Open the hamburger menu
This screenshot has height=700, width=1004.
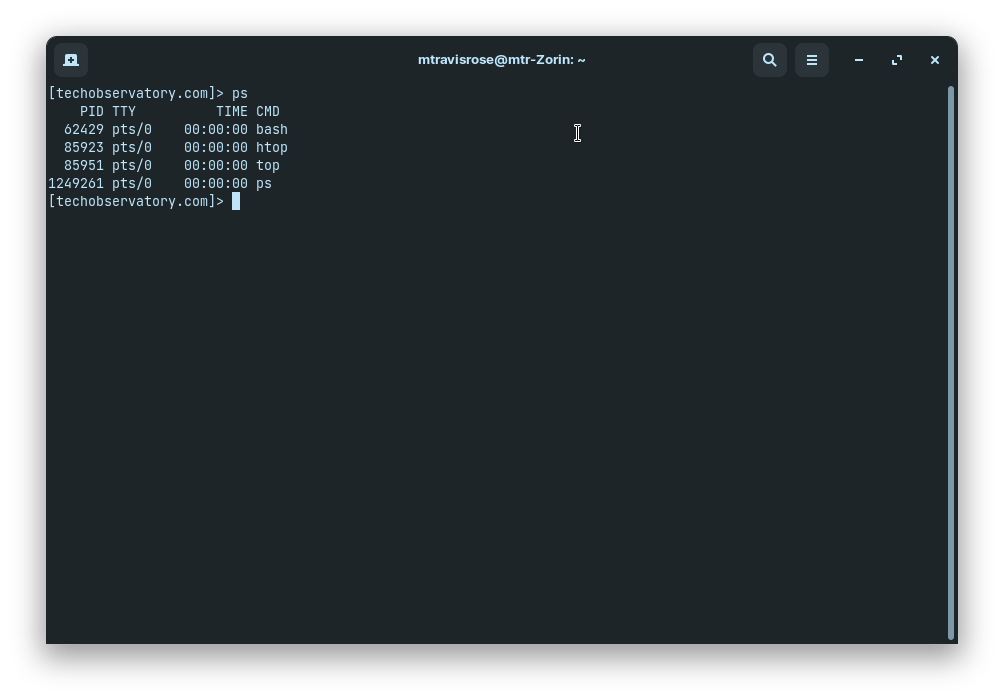[x=812, y=60]
